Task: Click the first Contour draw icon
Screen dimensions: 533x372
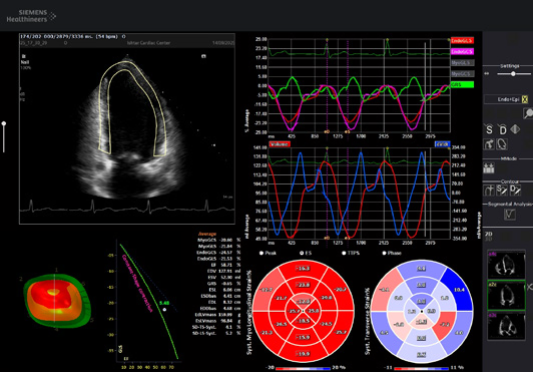Action: tap(489, 190)
